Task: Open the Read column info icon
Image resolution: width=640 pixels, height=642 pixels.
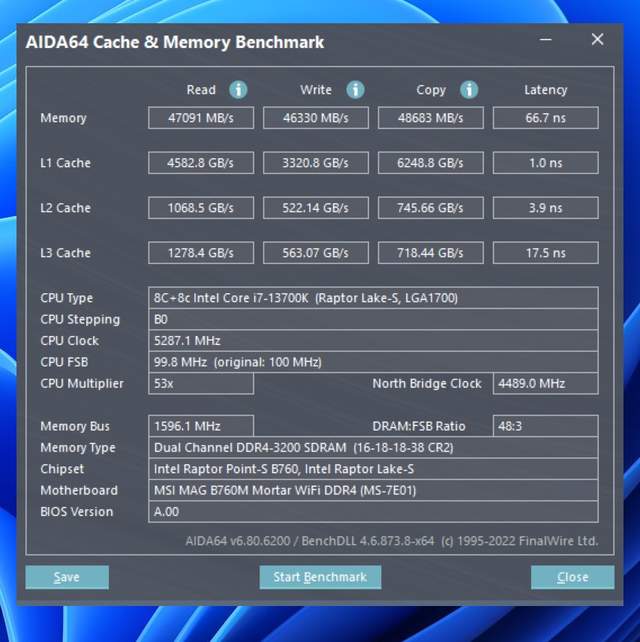Action: tap(238, 90)
